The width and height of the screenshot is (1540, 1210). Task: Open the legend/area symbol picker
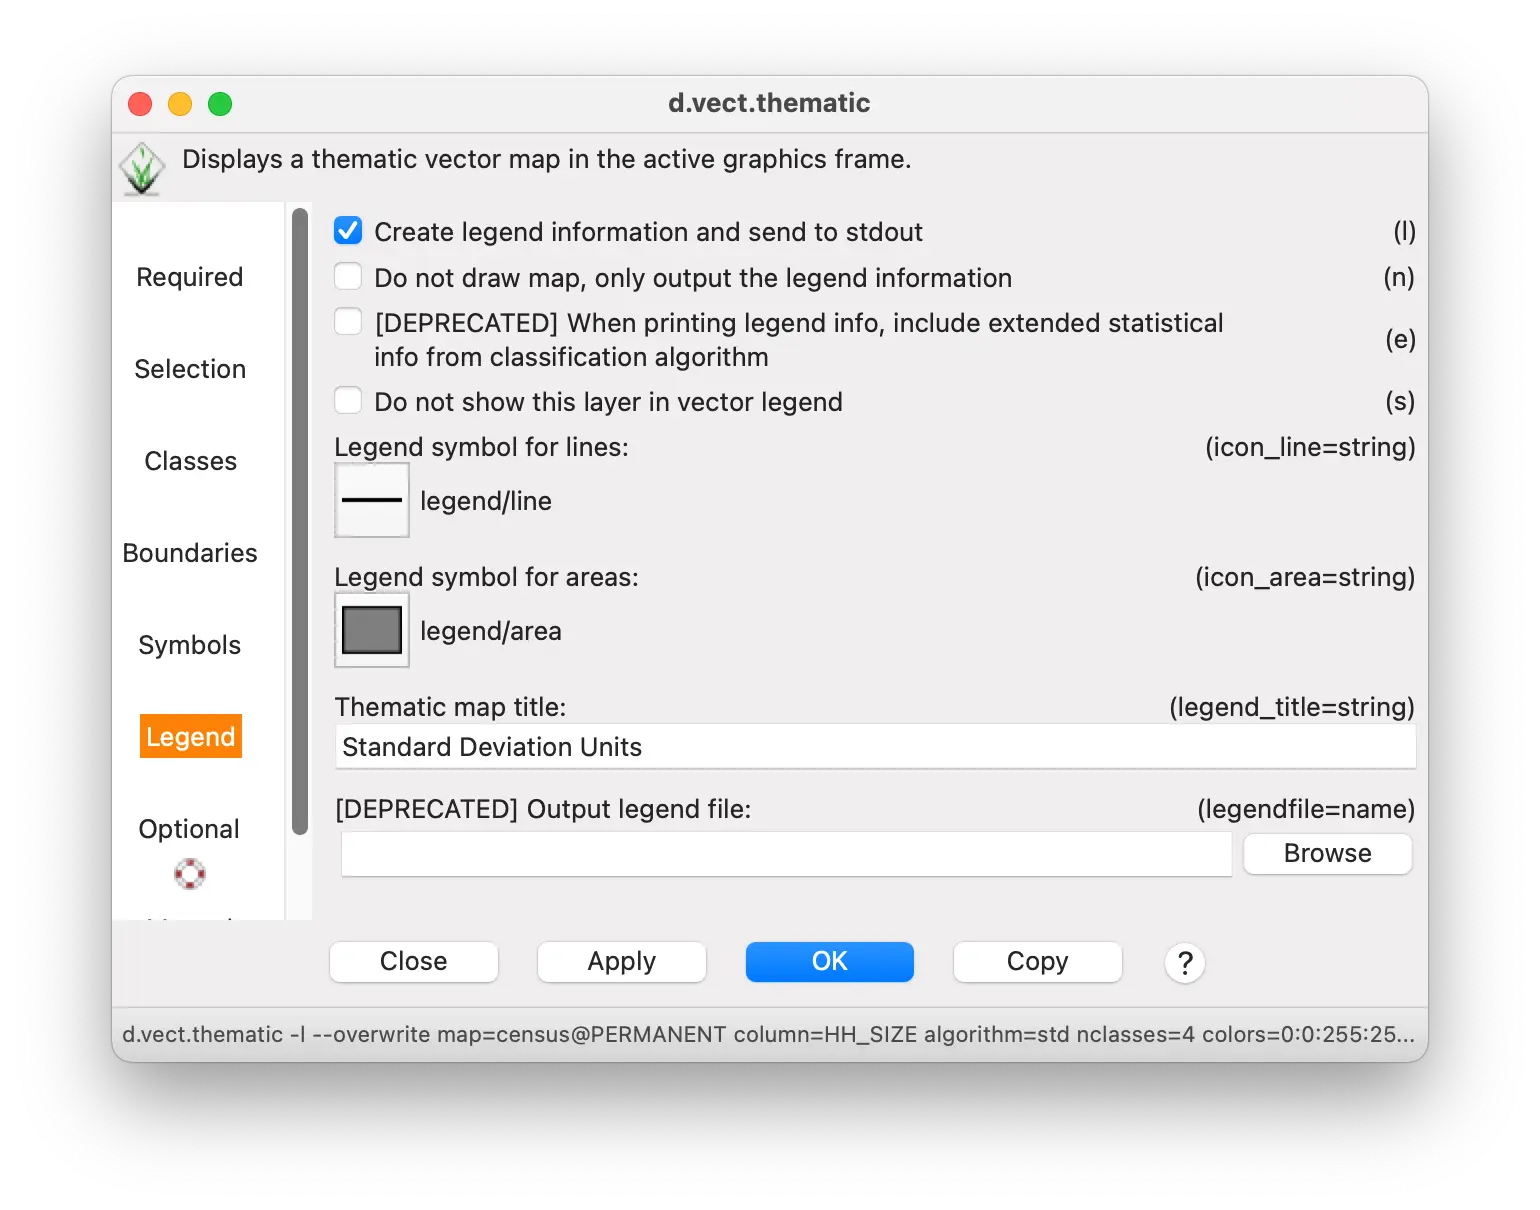point(371,630)
